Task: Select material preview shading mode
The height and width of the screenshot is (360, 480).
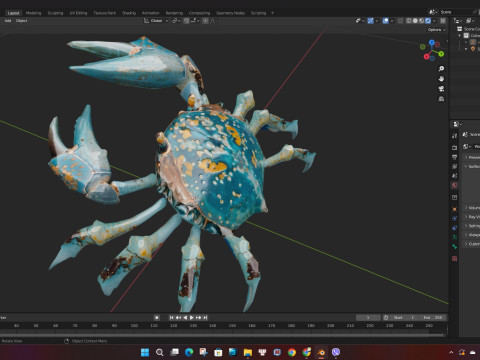Action: click(421, 21)
